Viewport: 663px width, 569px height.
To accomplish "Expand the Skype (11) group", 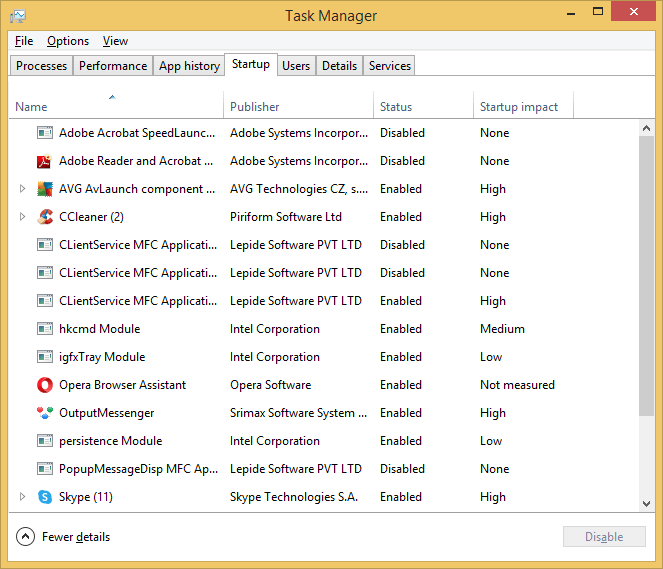I will pos(22,496).
